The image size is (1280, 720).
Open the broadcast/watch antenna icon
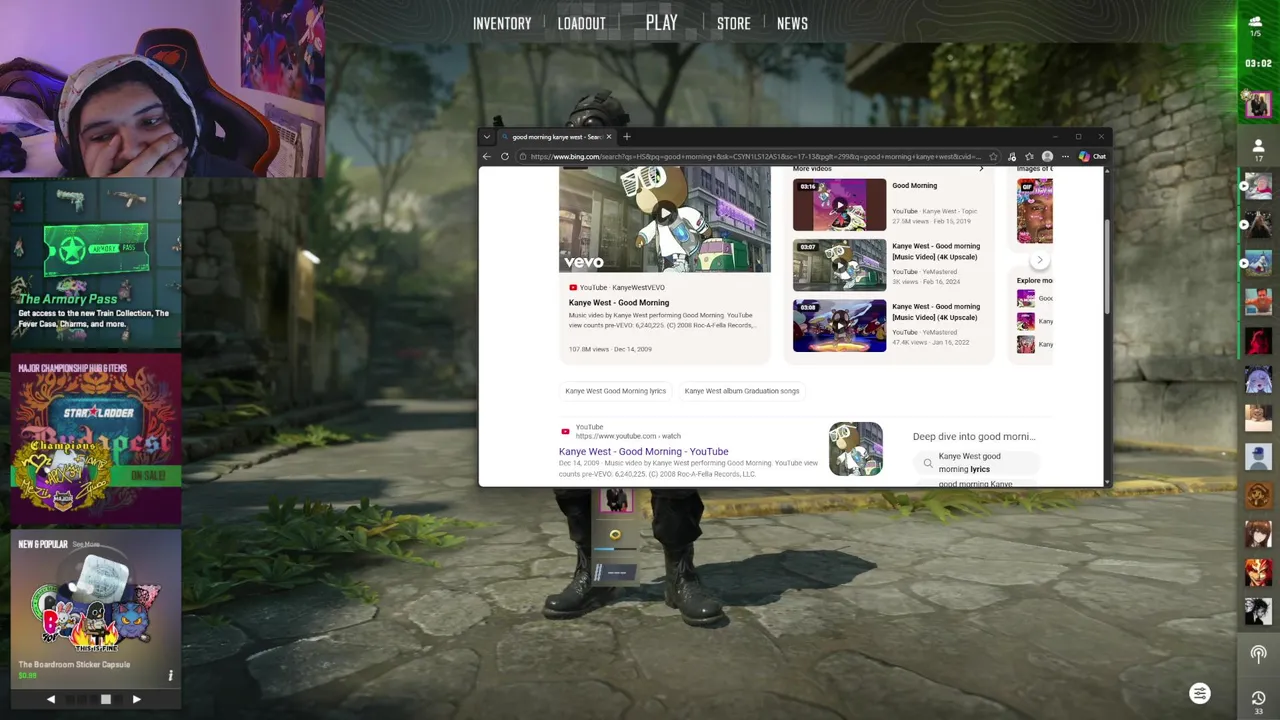[1258, 654]
